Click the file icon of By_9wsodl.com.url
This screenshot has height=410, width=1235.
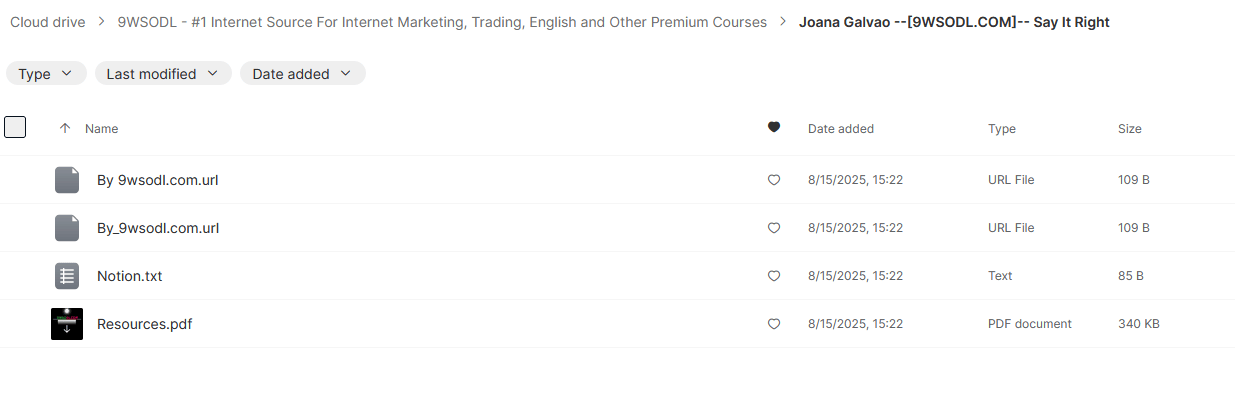point(67,228)
